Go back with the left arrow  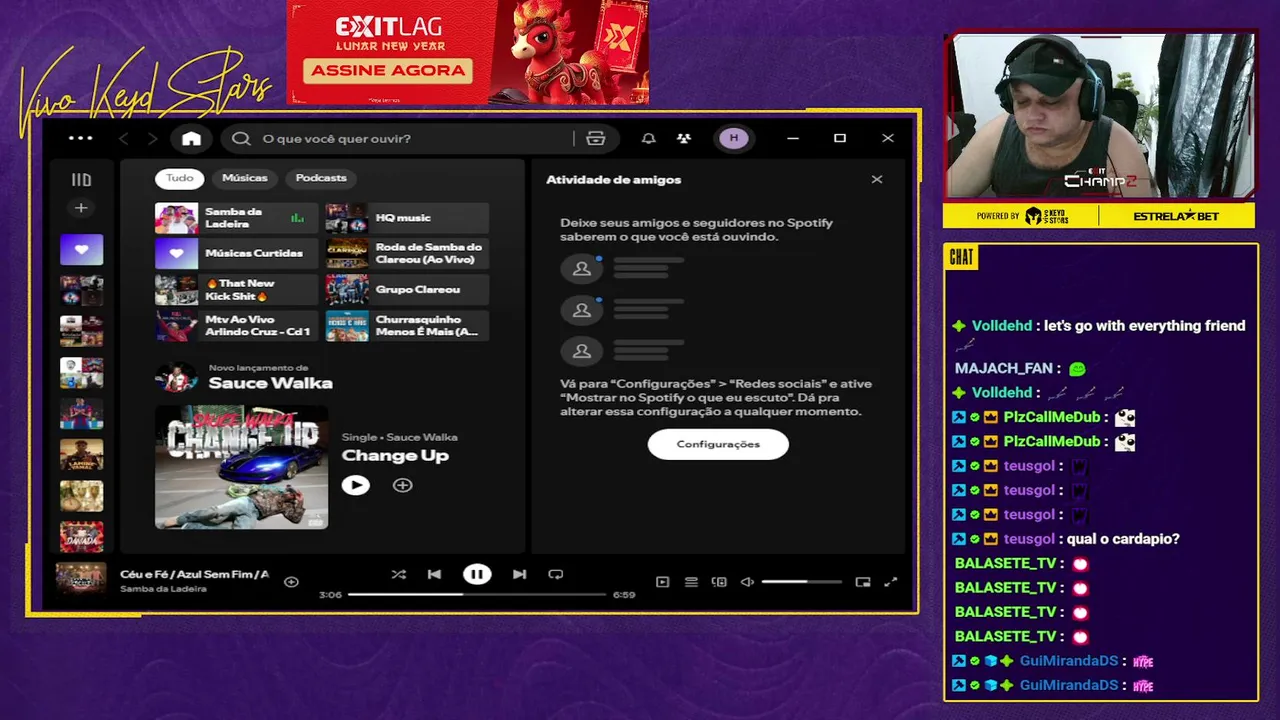(x=124, y=139)
